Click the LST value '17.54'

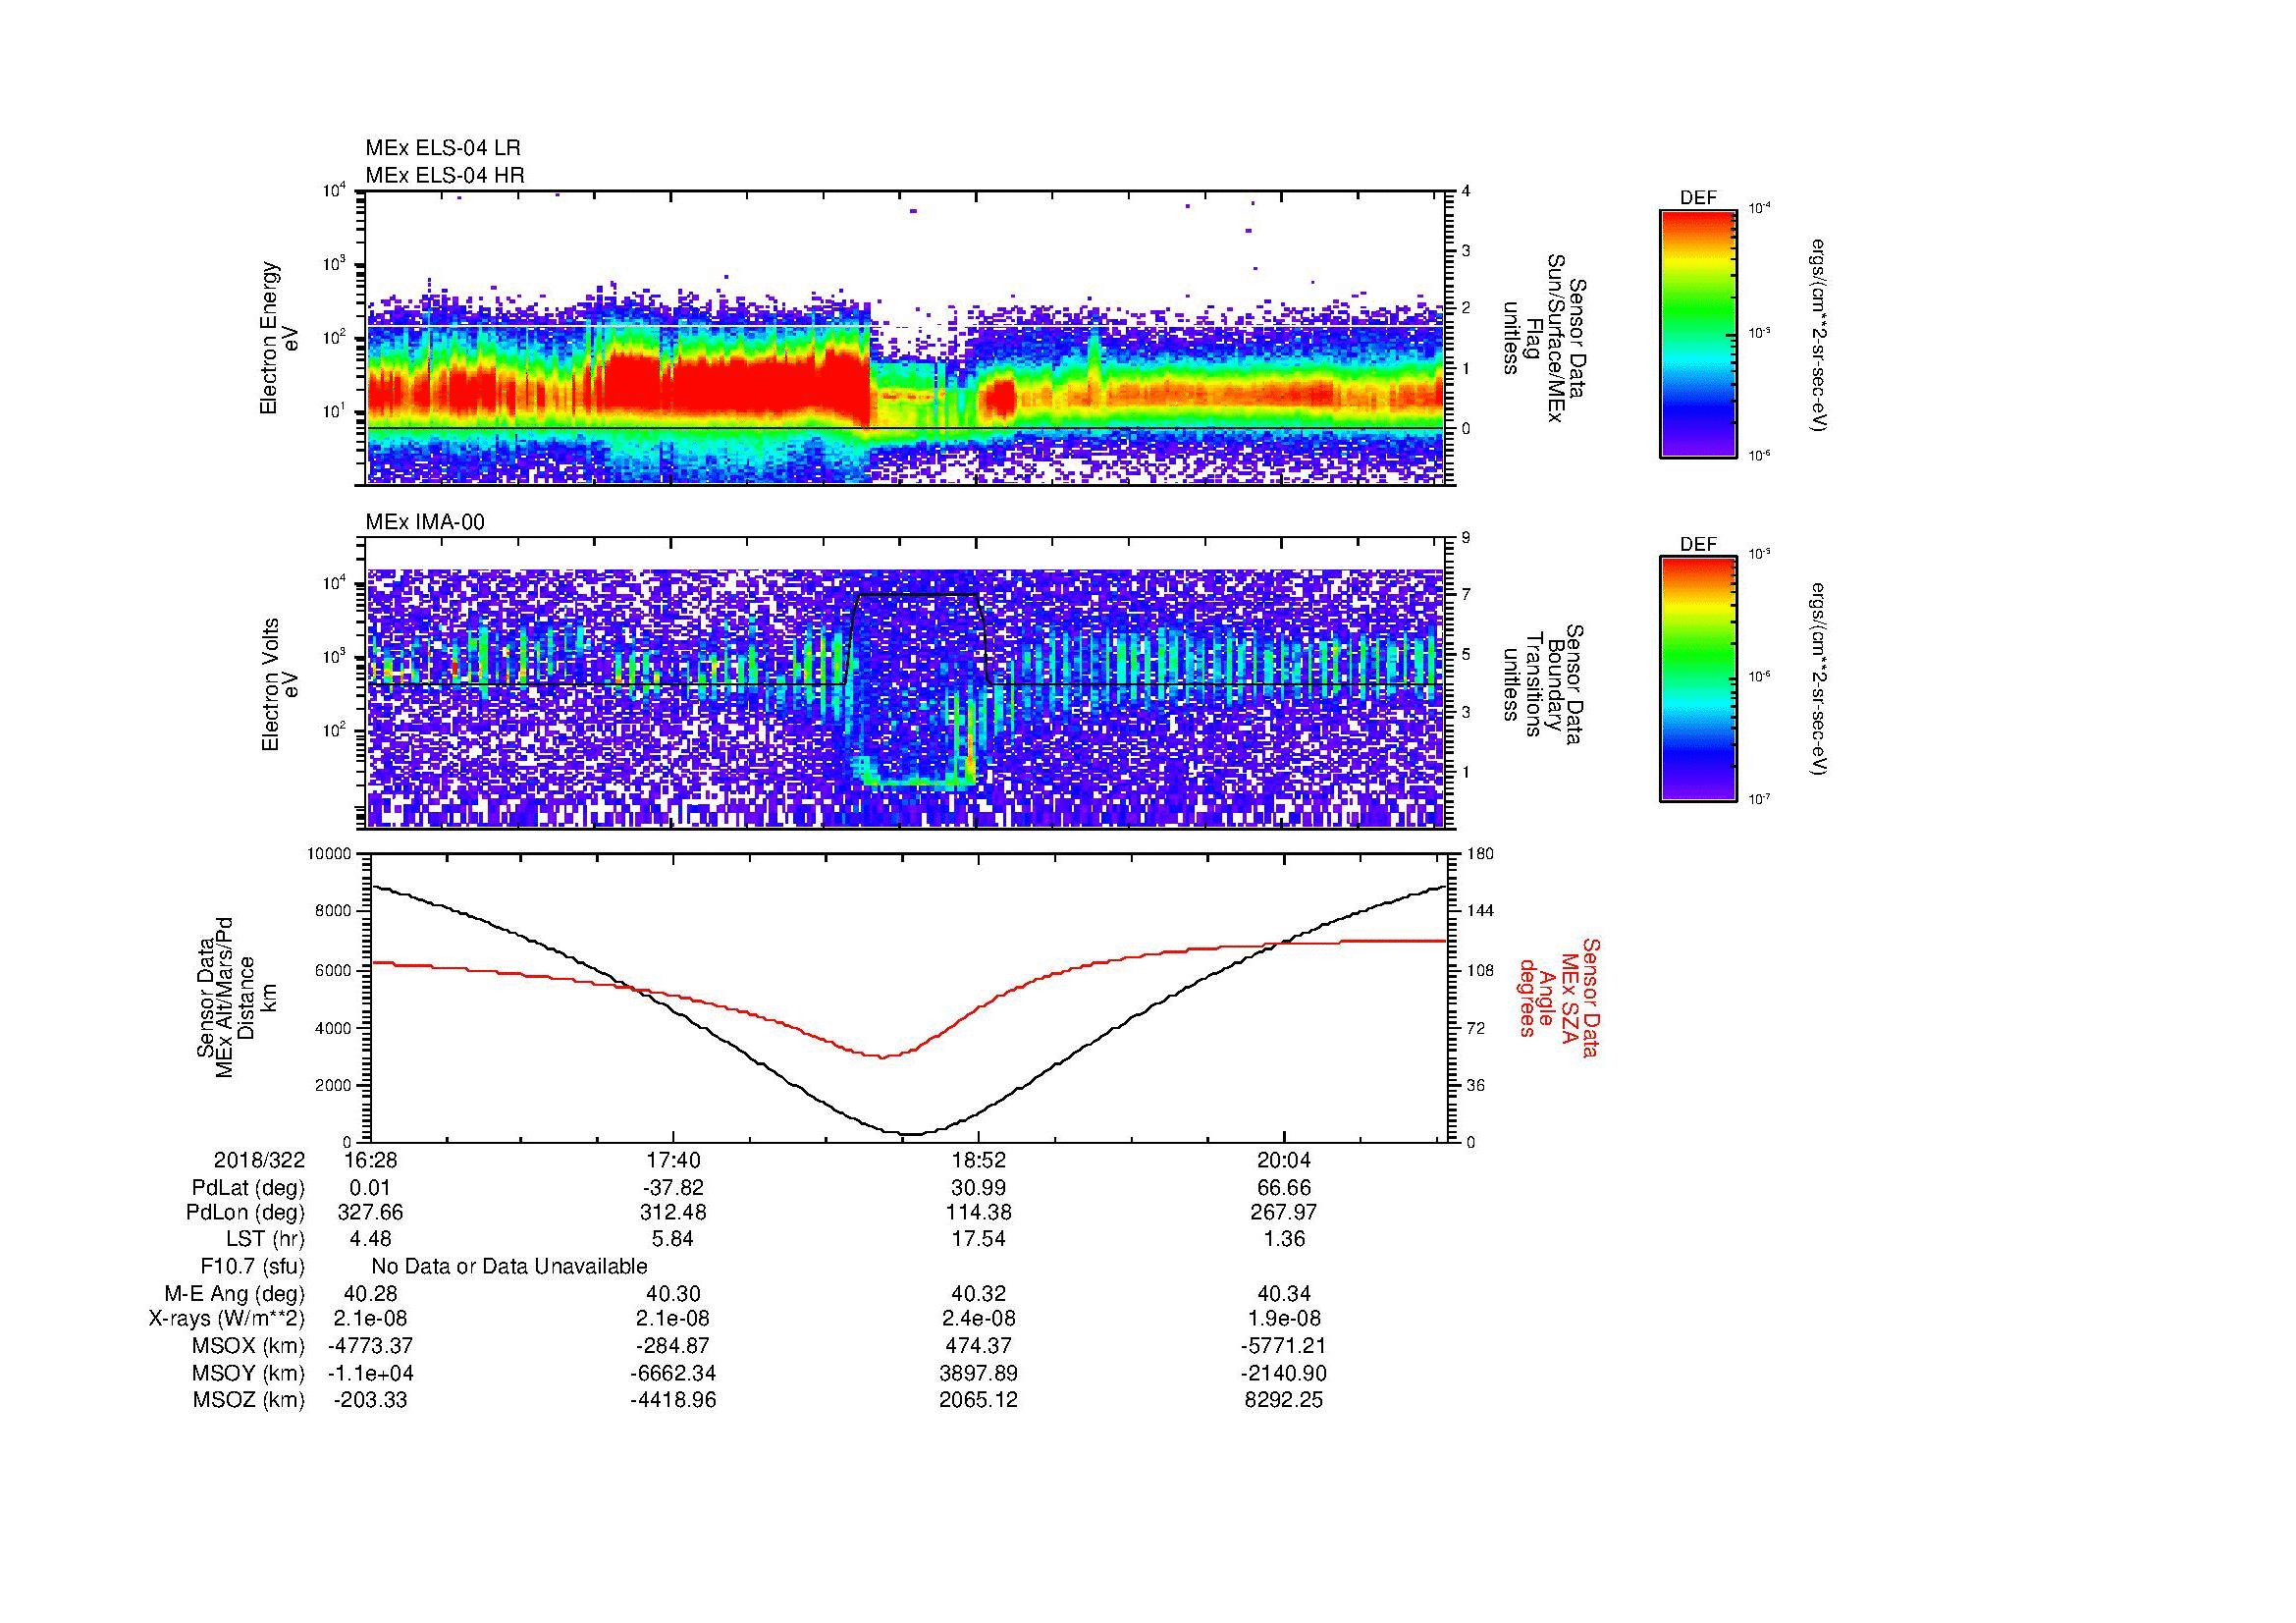pos(979,1240)
